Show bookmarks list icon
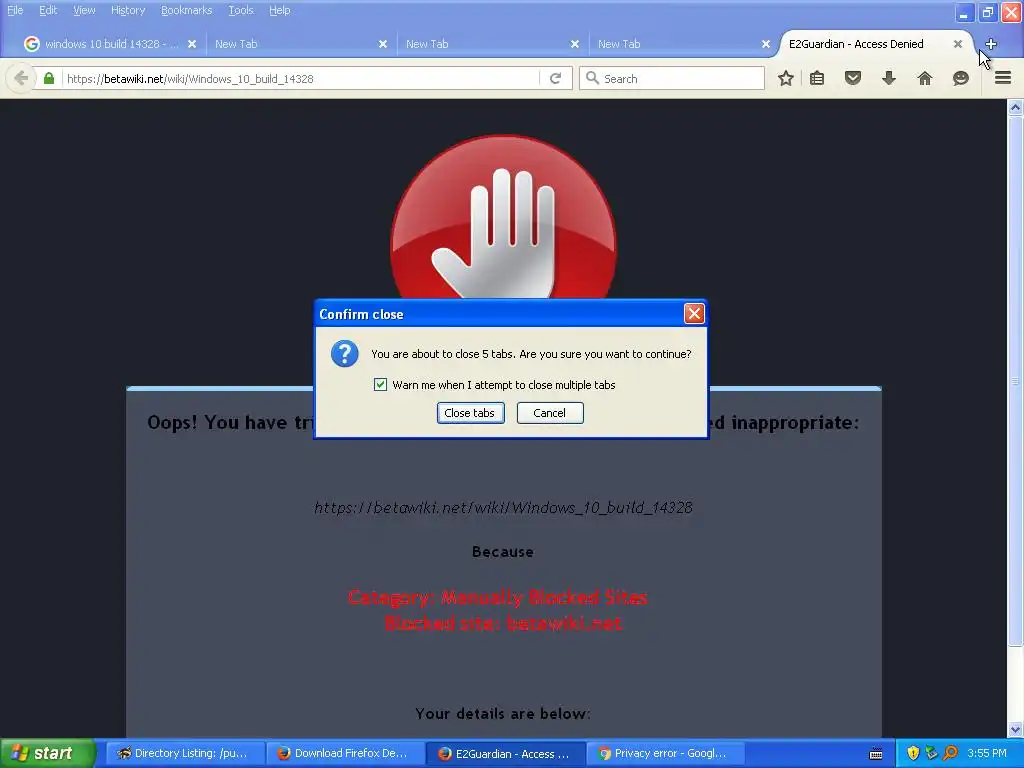The height and width of the screenshot is (768, 1024). pyautogui.click(x=817, y=78)
